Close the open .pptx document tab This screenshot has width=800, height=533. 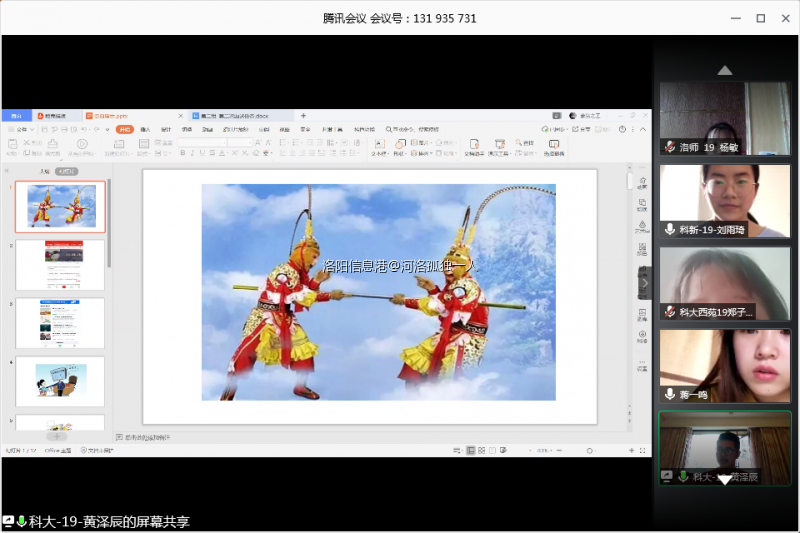click(x=180, y=116)
